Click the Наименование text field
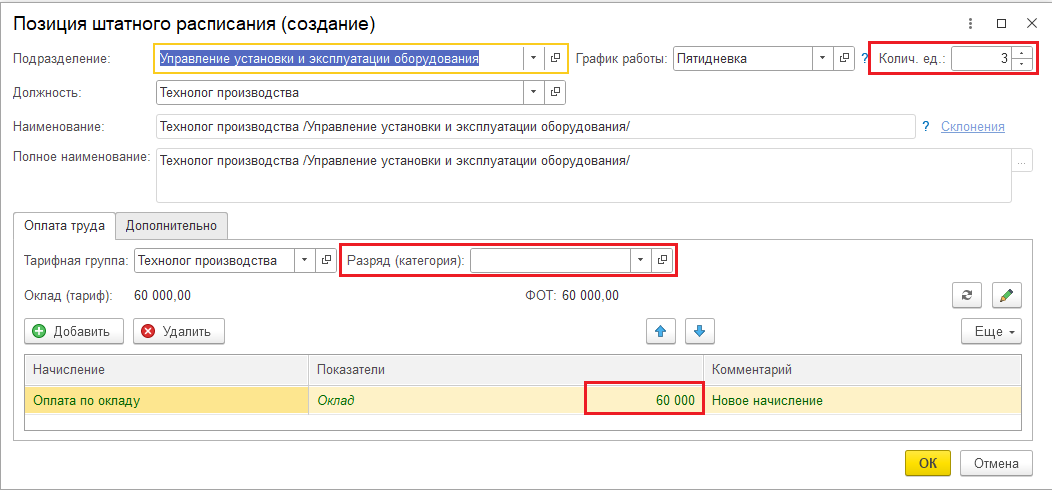The image size is (1052, 490). tap(535, 127)
